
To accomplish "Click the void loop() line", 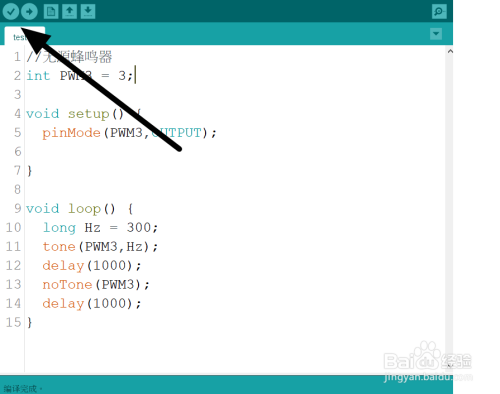I will pyautogui.click(x=80, y=209).
